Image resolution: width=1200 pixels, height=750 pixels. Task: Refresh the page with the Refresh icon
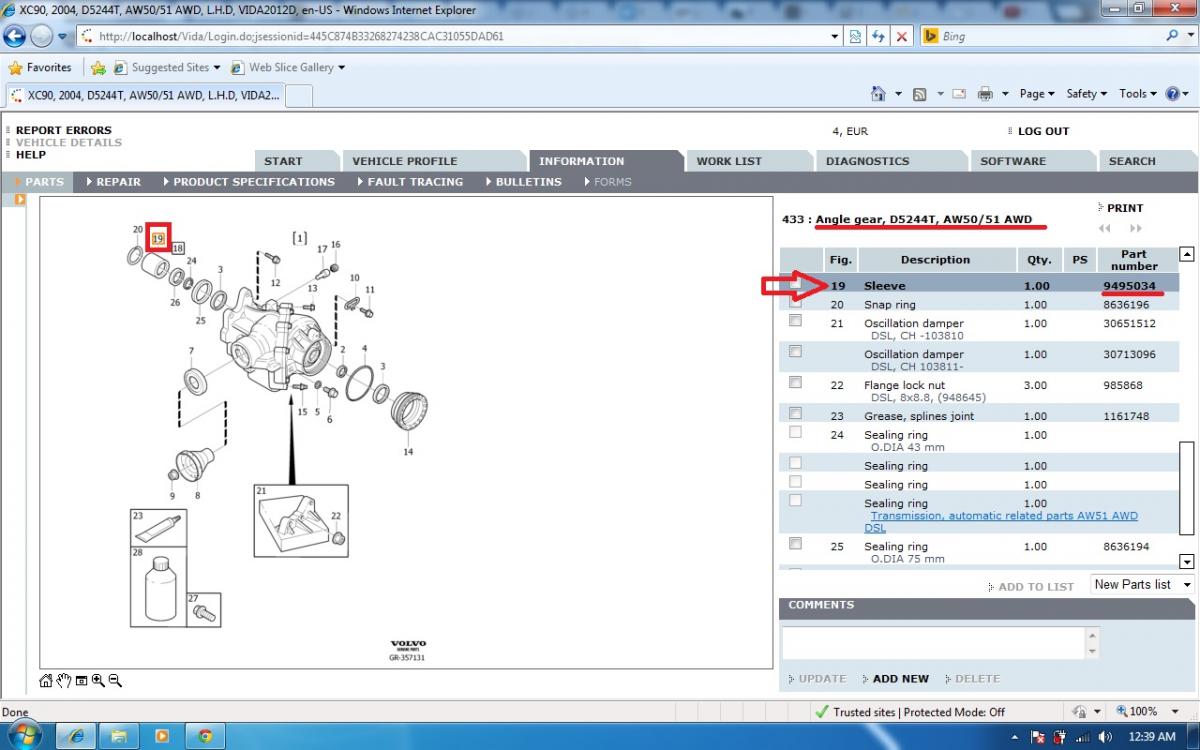pyautogui.click(x=879, y=36)
